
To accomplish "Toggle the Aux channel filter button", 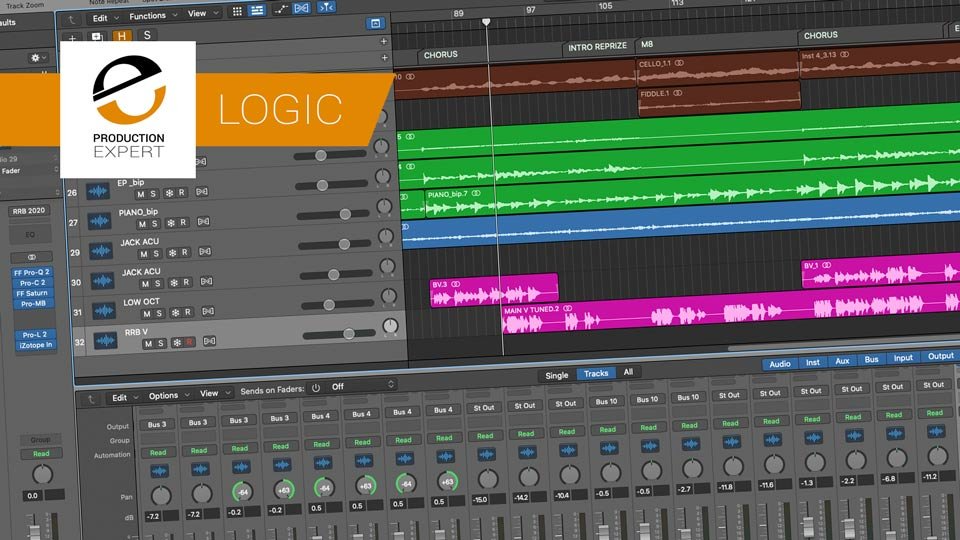I will (x=842, y=361).
